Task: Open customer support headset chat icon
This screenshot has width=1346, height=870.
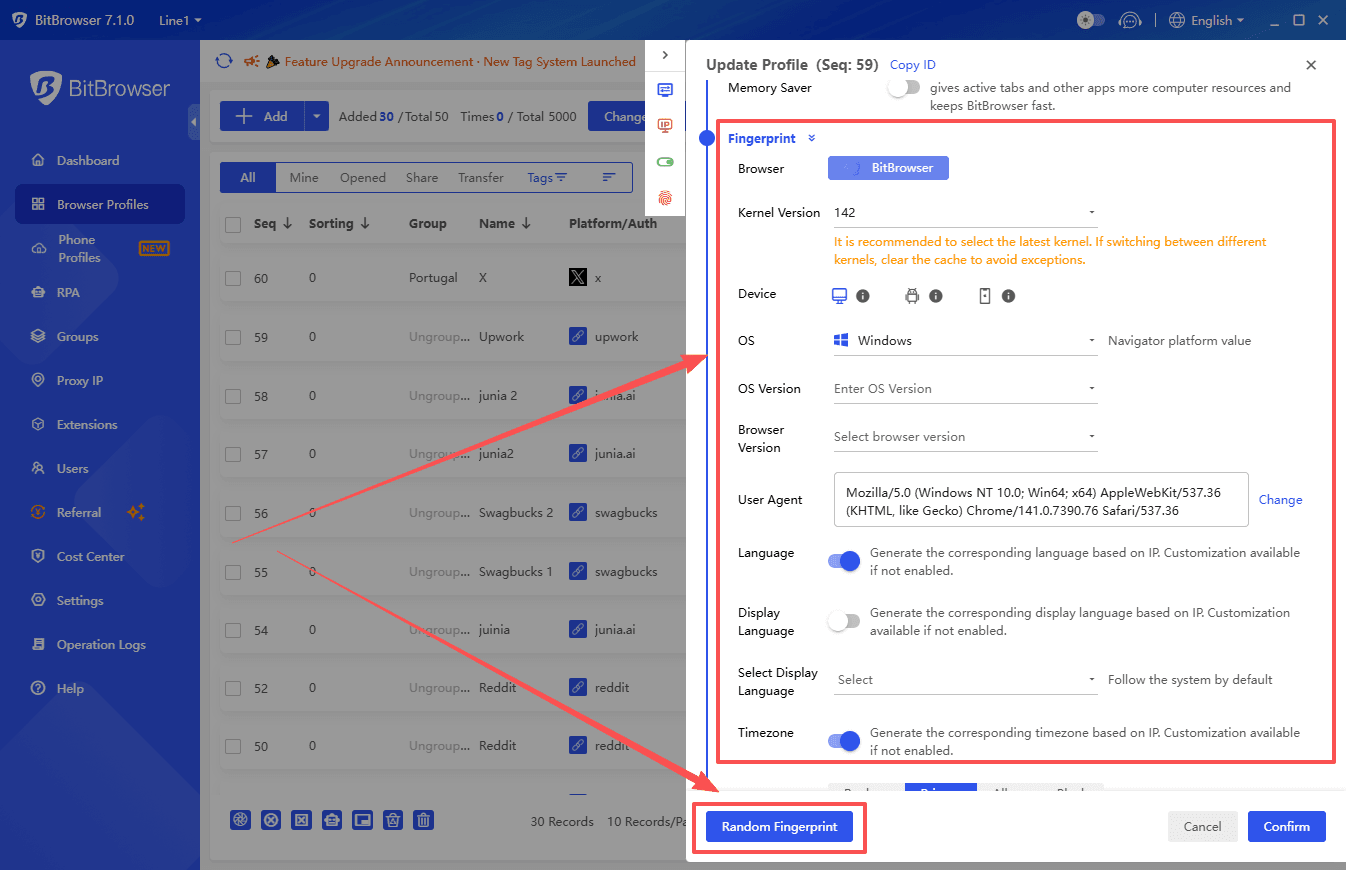Action: coord(1130,20)
